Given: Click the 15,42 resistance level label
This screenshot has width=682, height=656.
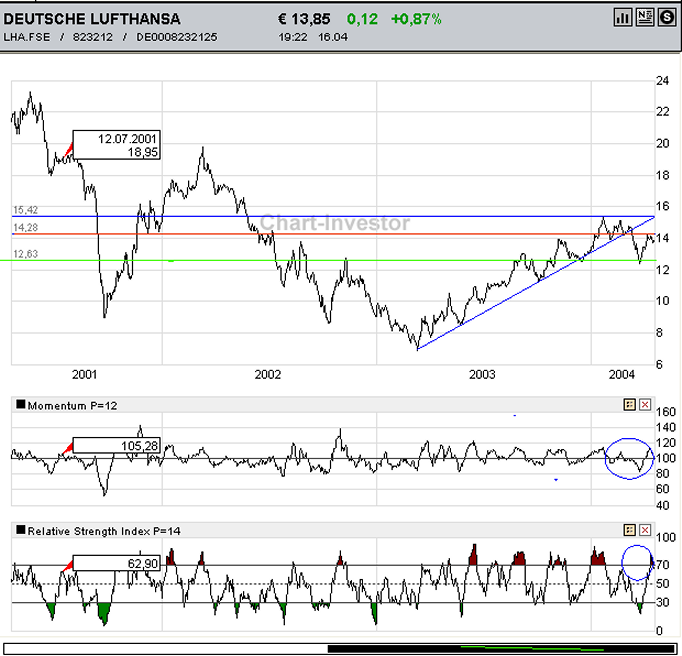Looking at the screenshot, I should [26, 210].
